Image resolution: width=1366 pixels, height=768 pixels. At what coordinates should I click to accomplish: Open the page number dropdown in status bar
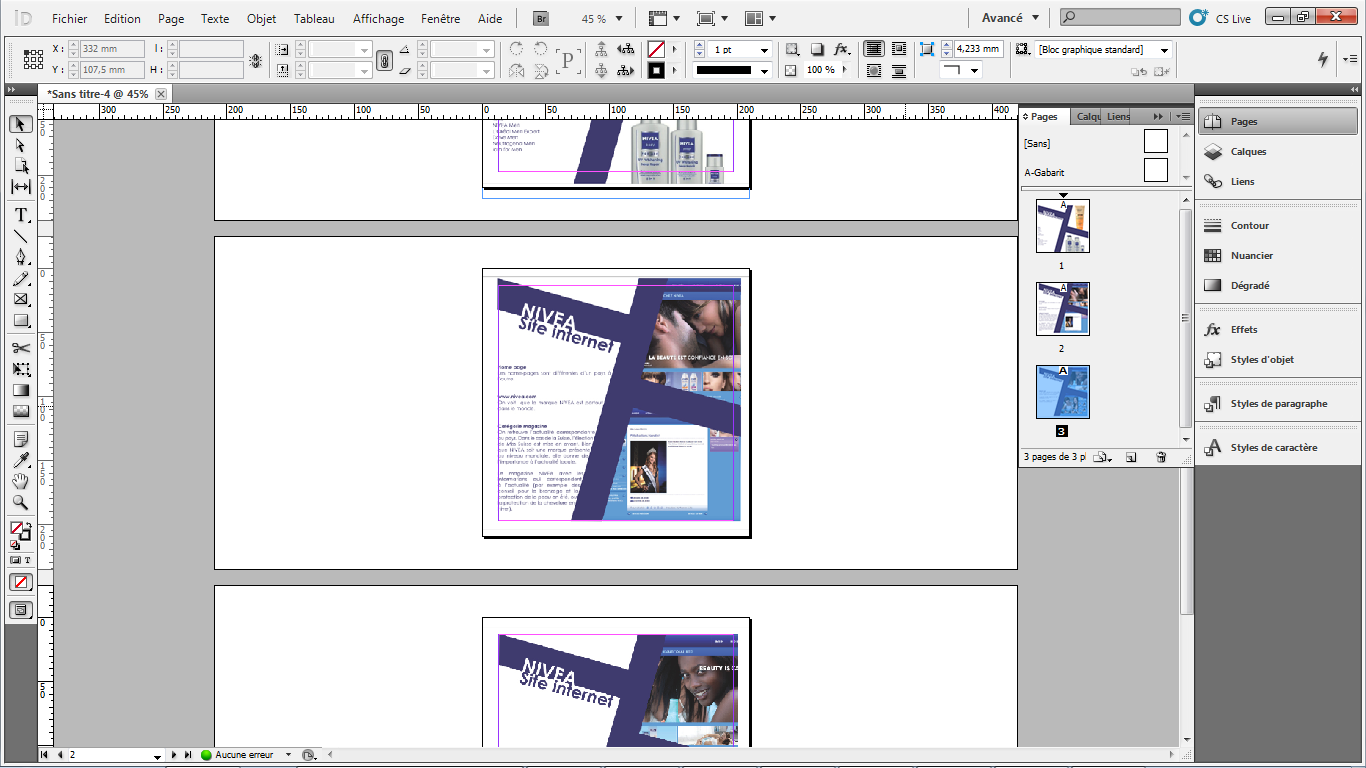pyautogui.click(x=157, y=756)
